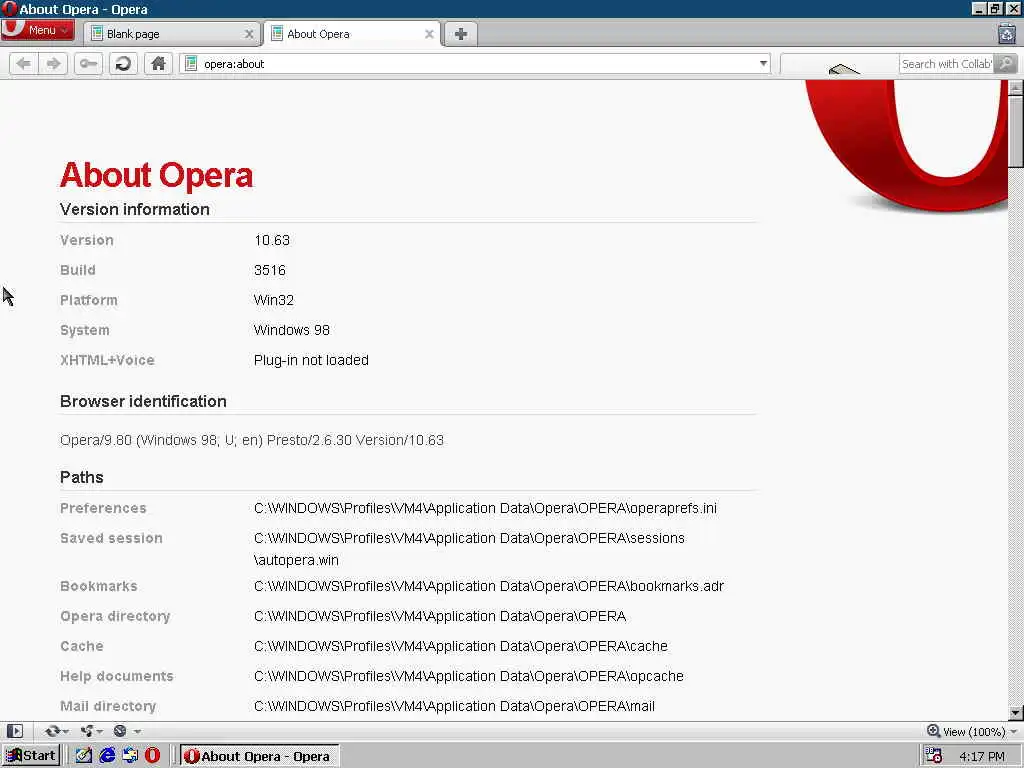This screenshot has width=1024, height=768.
Task: Click the search magnifier button
Action: pos(1006,63)
